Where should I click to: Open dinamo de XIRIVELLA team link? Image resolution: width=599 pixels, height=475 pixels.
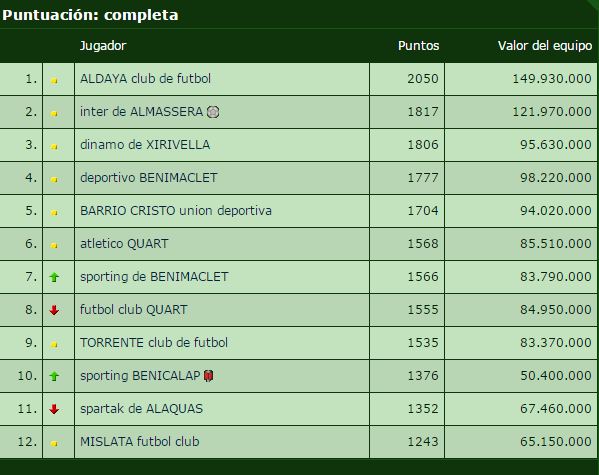point(145,145)
